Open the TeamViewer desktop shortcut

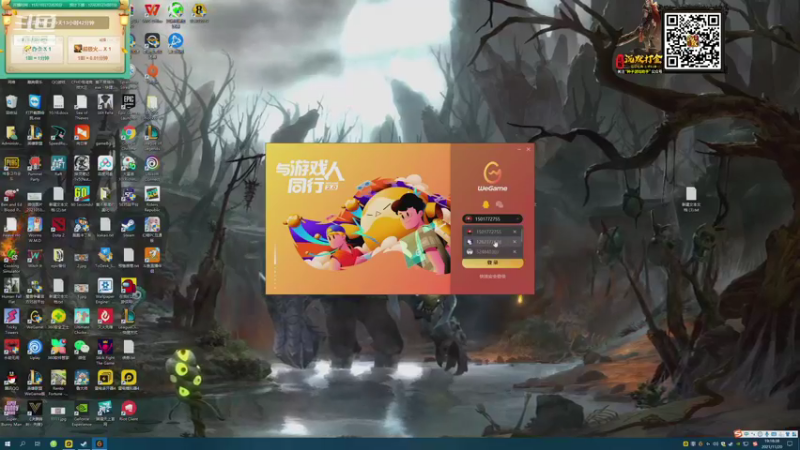(35, 105)
